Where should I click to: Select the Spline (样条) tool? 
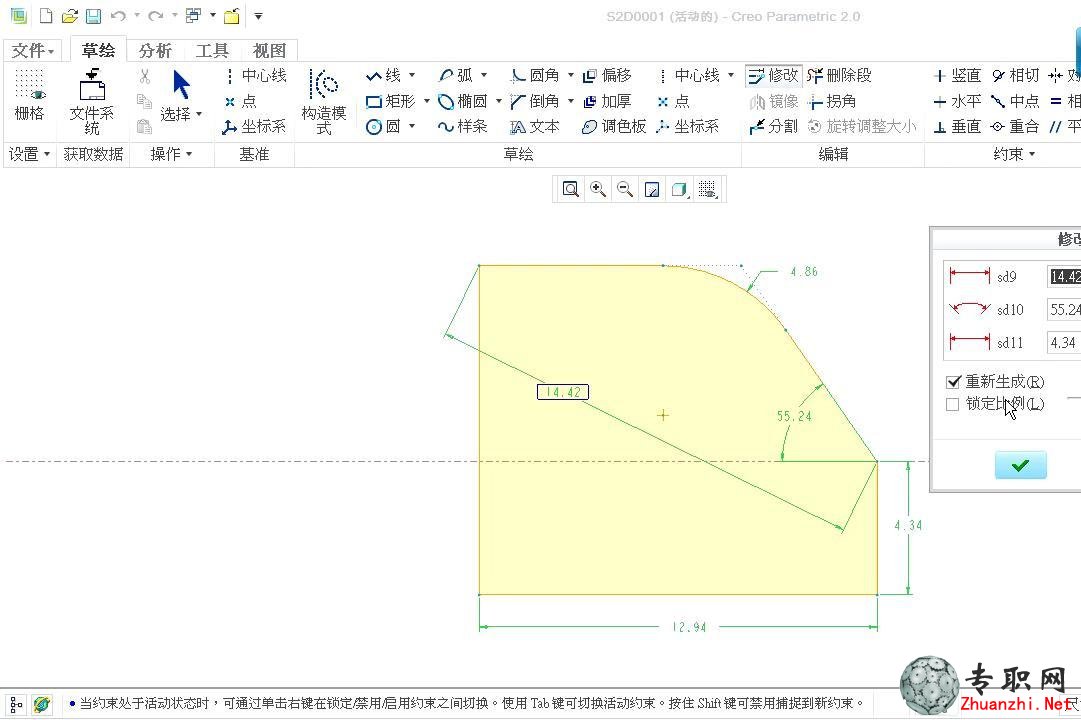point(463,127)
